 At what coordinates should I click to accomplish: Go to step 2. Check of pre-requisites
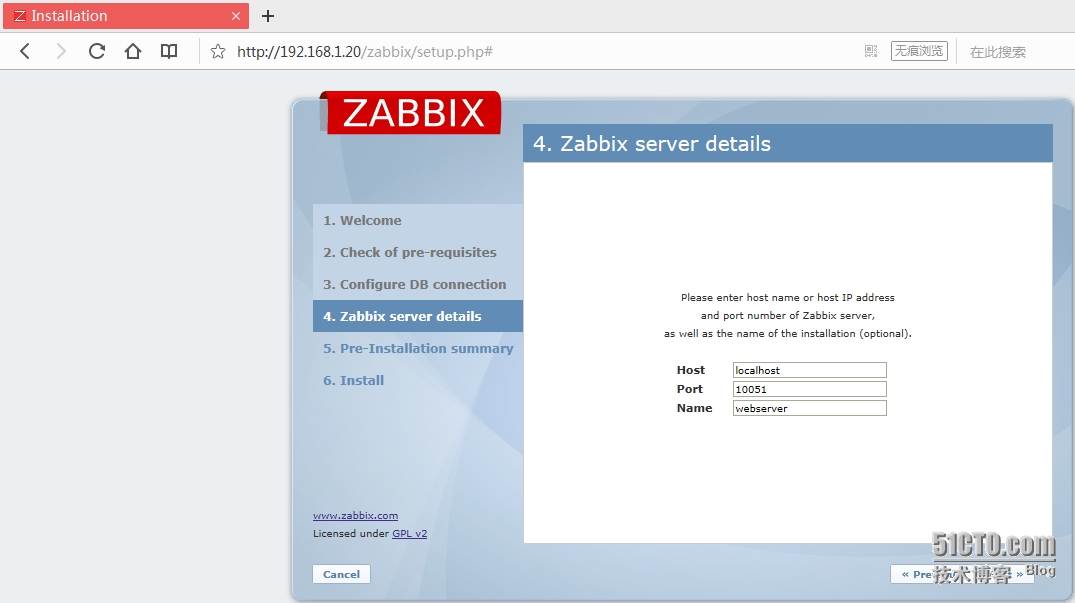(x=410, y=252)
